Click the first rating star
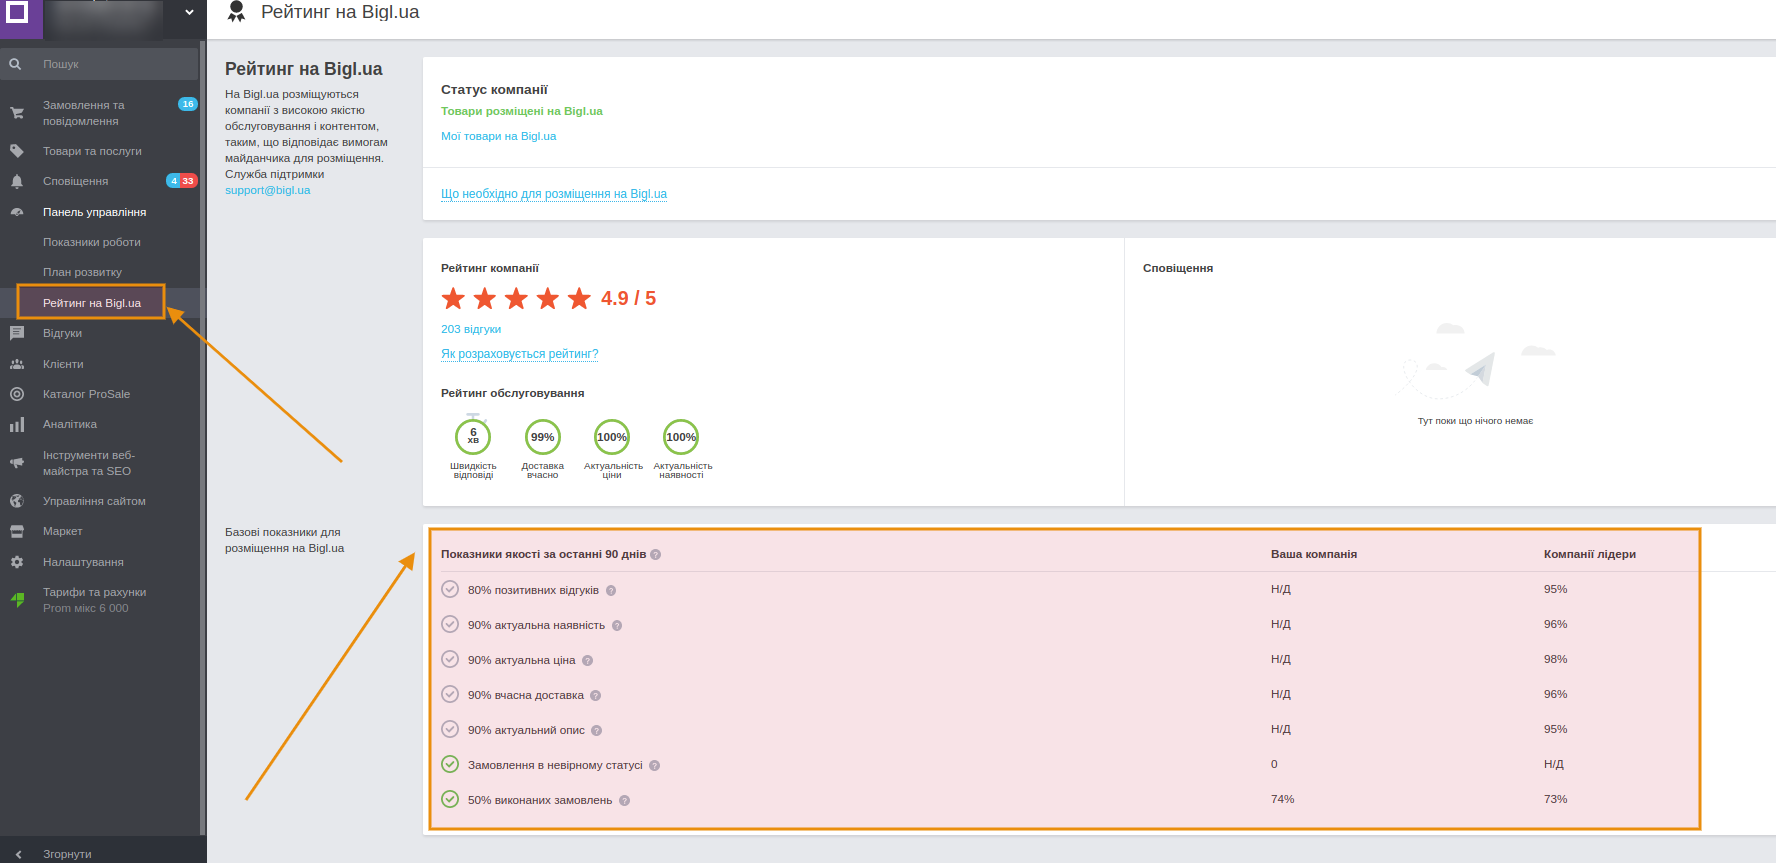The width and height of the screenshot is (1776, 863). click(x=453, y=298)
